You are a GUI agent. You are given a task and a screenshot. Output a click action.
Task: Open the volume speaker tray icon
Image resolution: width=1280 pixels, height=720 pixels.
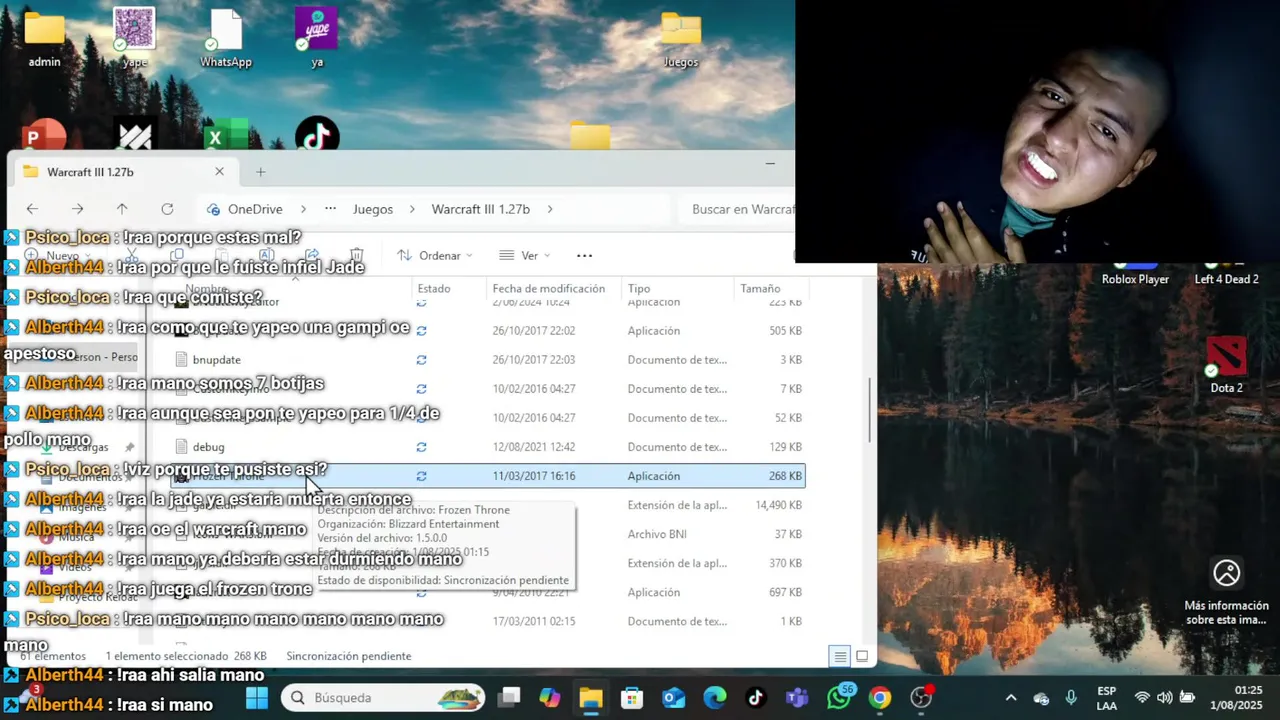(x=1164, y=698)
